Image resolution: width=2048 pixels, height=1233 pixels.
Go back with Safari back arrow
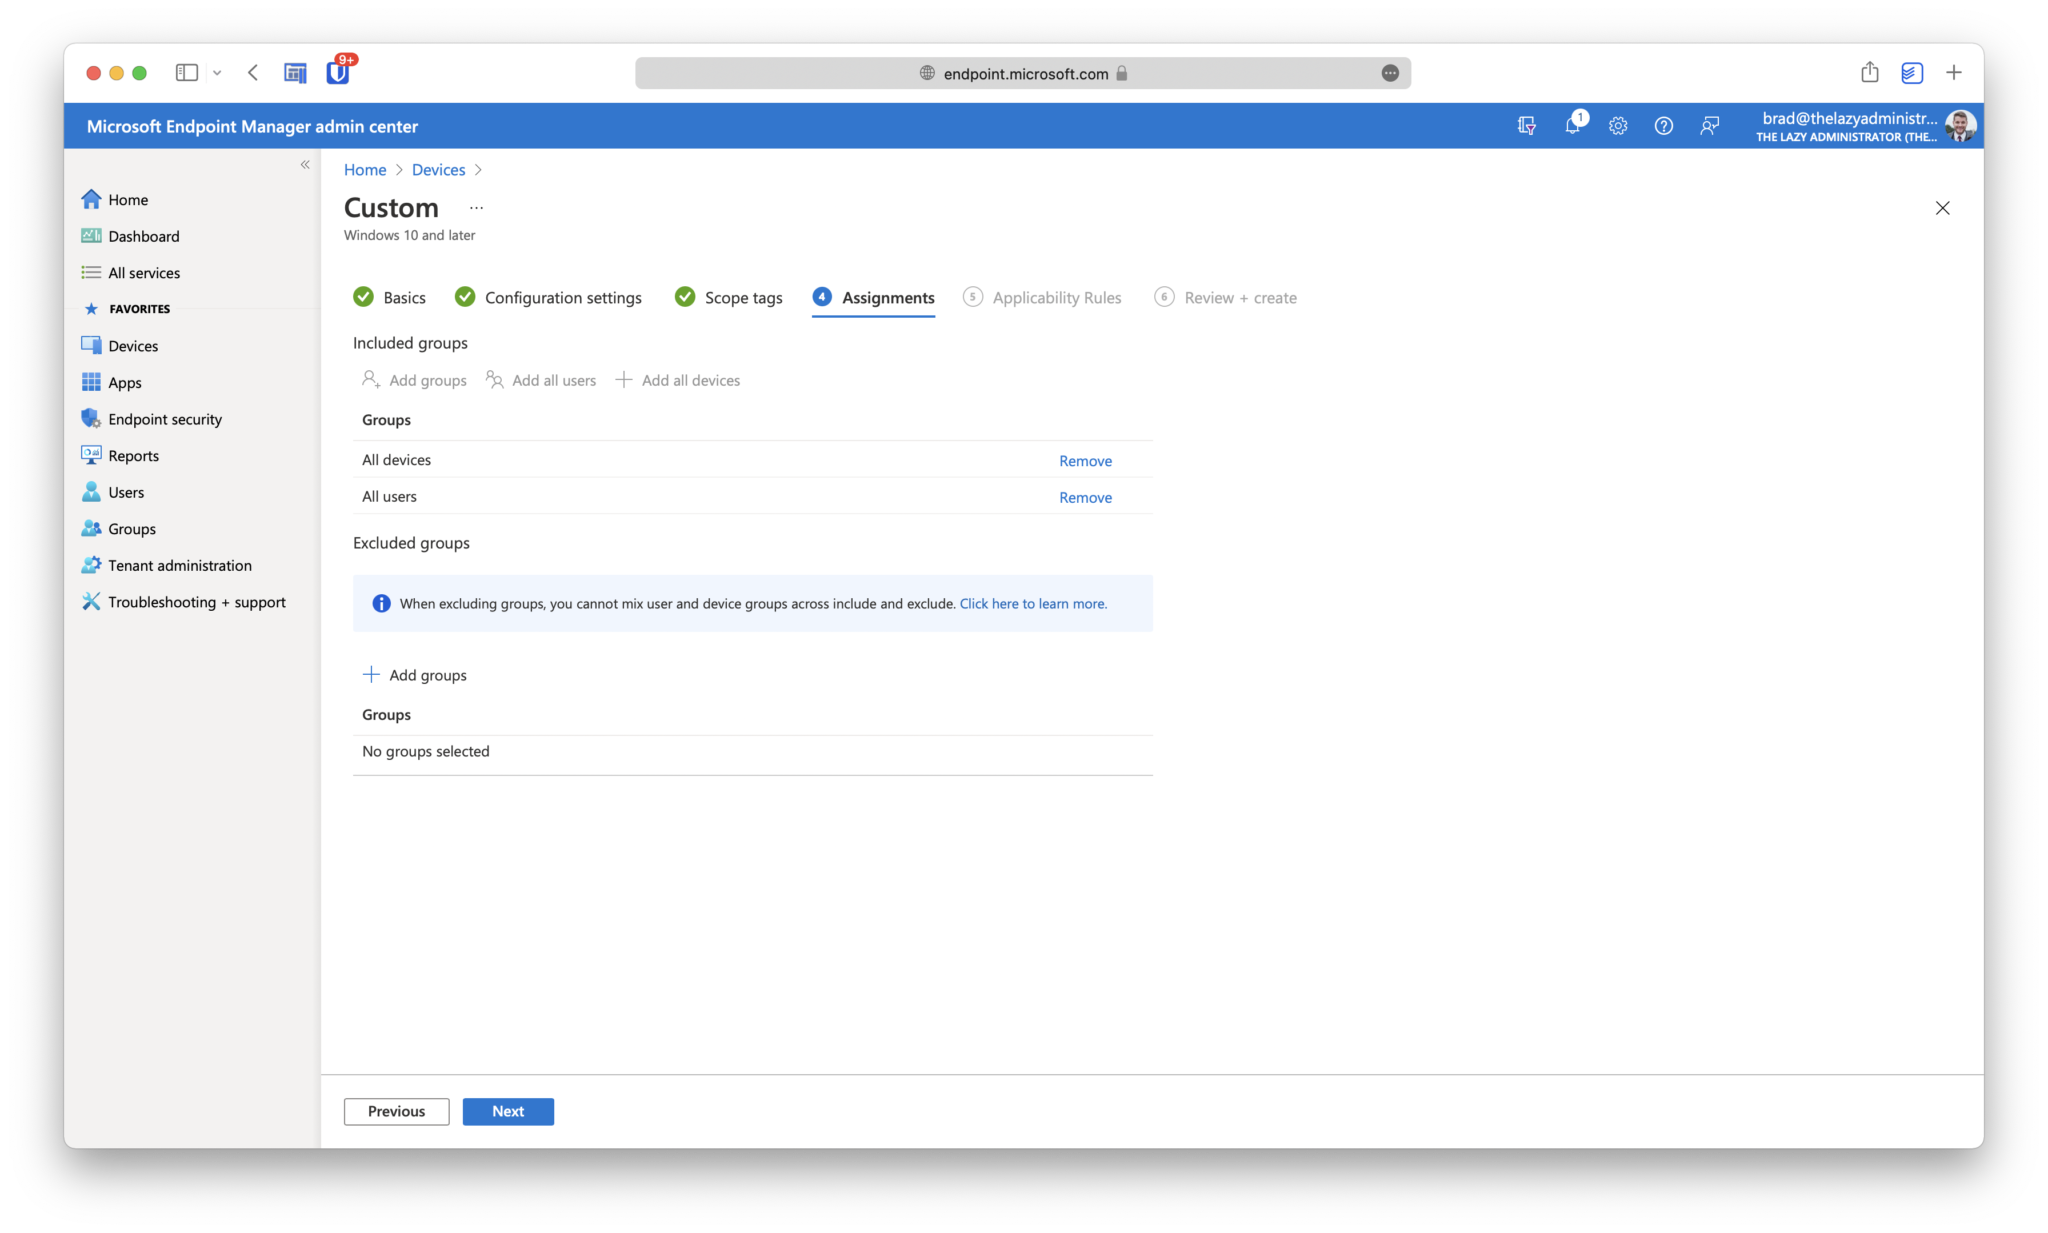(253, 72)
